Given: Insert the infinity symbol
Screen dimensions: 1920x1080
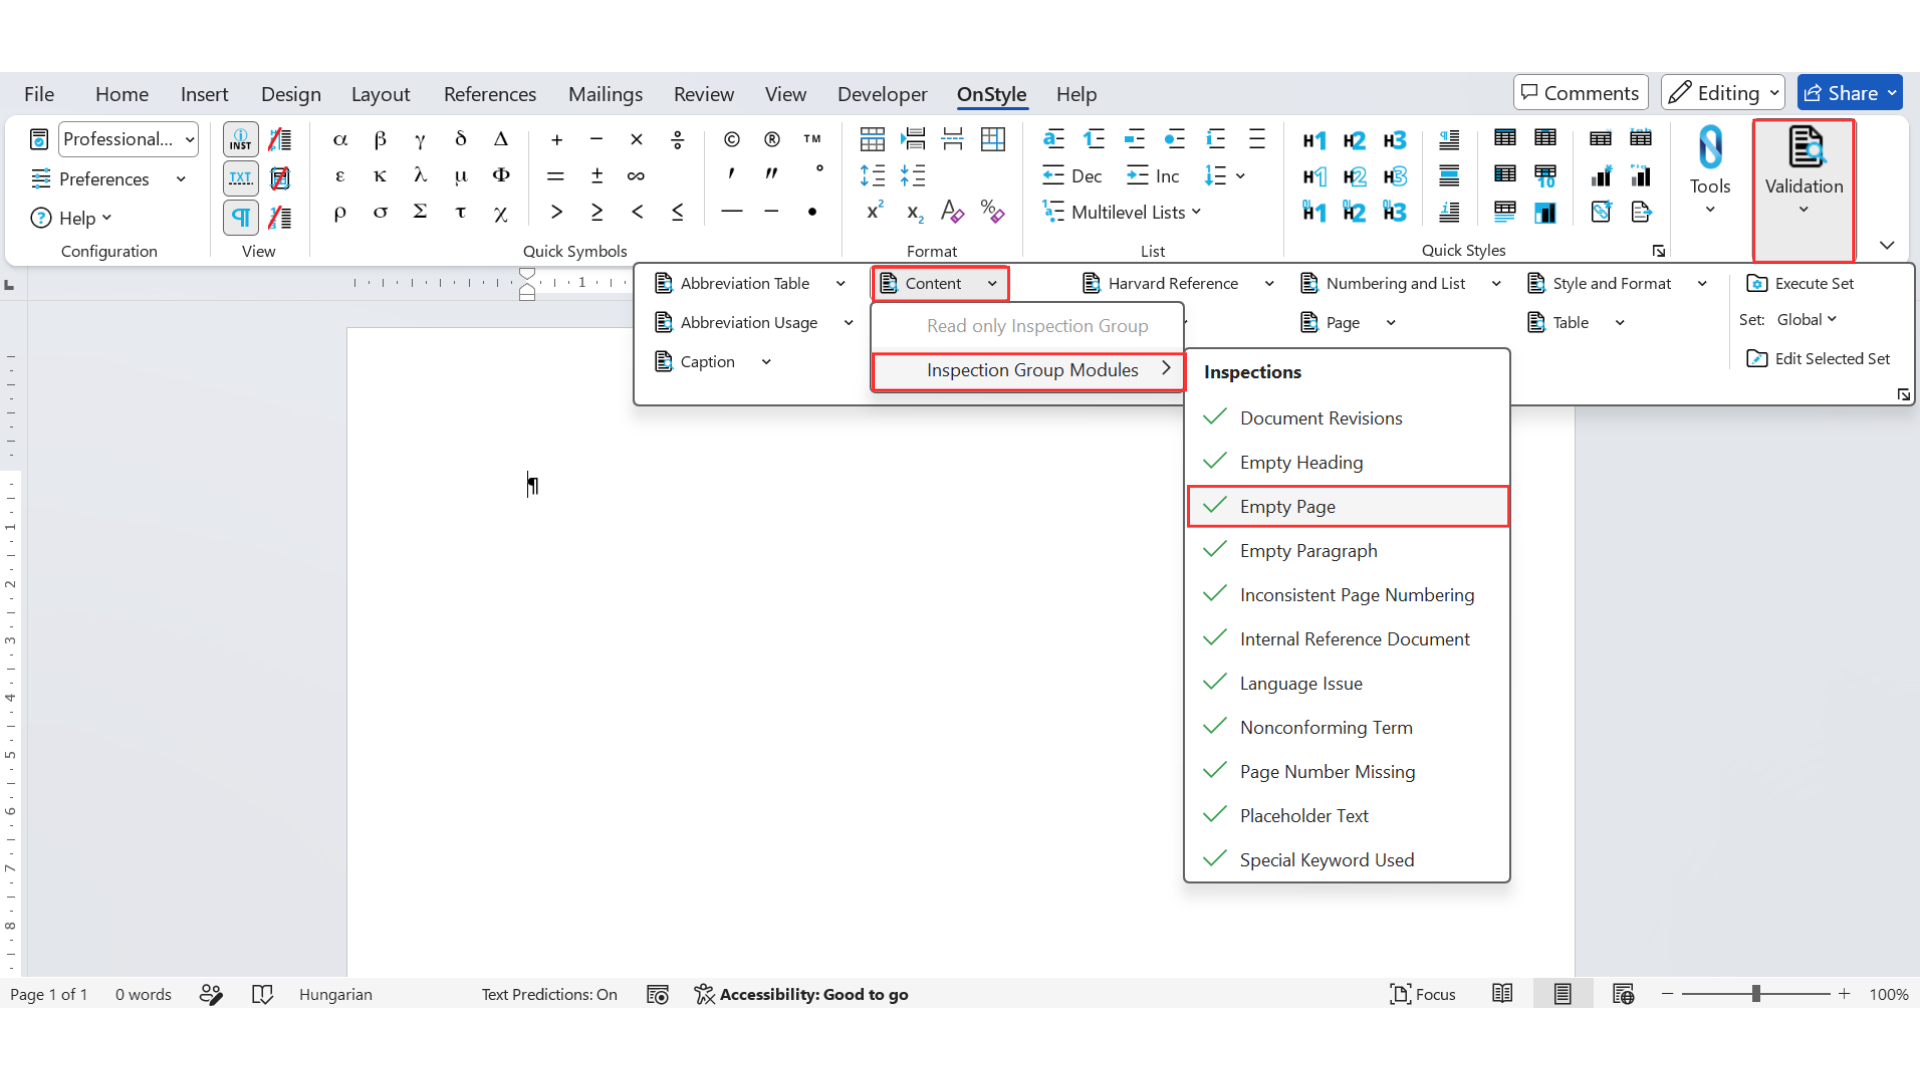Looking at the screenshot, I should click(636, 176).
